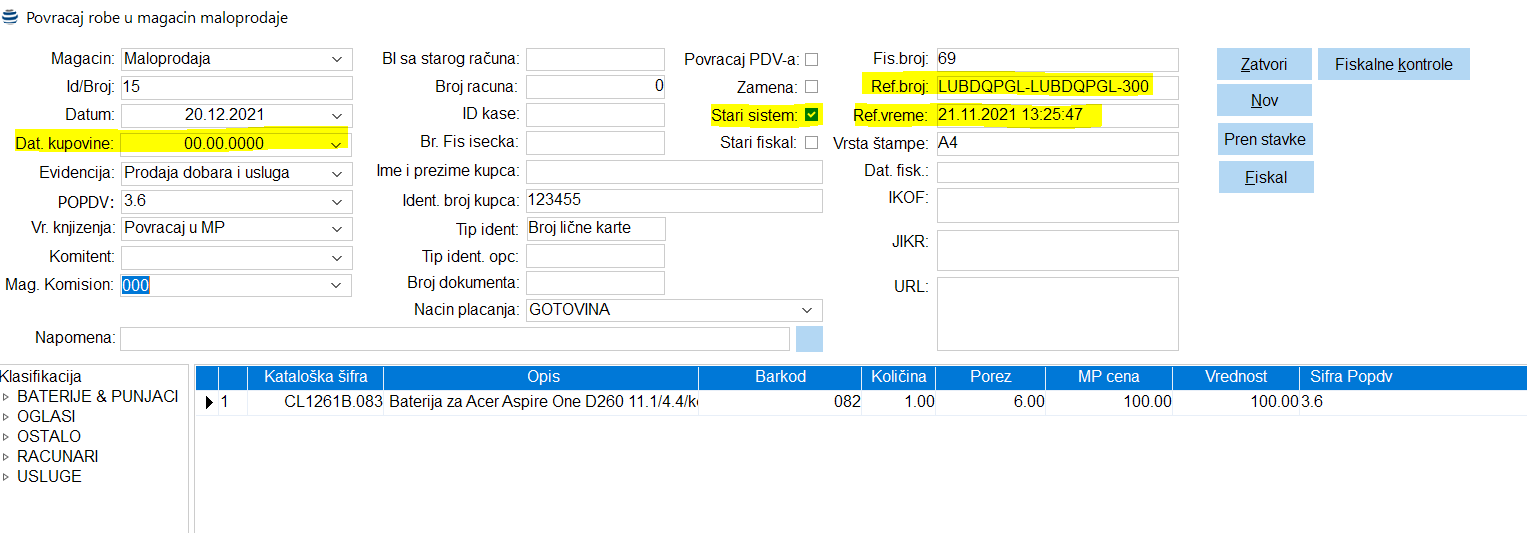The height and width of the screenshot is (533, 1527).
Task: Expand the Datum date picker
Action: 336,116
